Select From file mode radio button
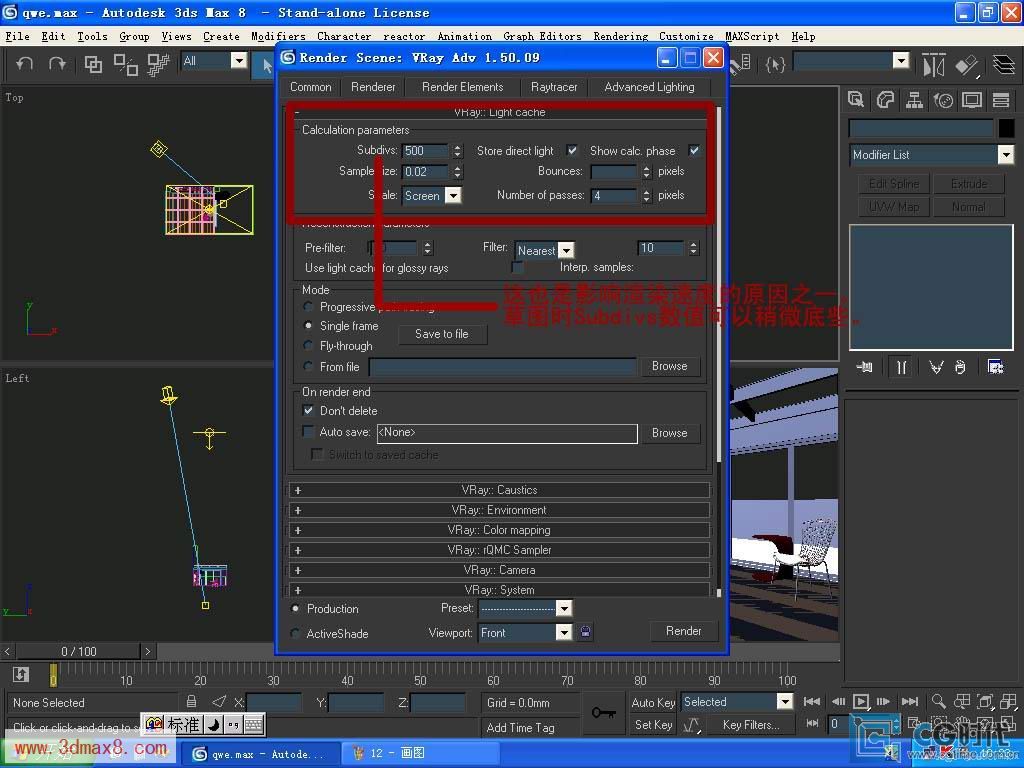 (x=308, y=366)
